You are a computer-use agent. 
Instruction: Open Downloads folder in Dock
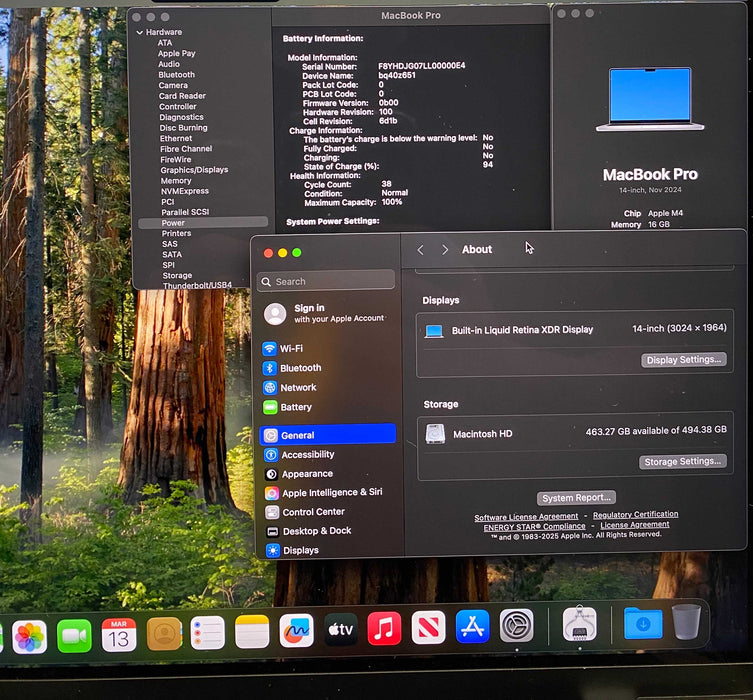pos(643,623)
